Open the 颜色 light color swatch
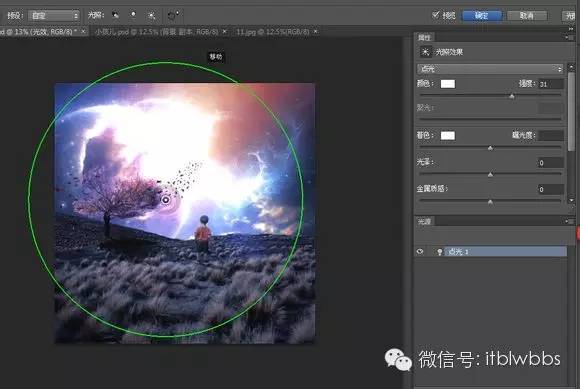Viewport: 580px width, 389px height. tap(448, 84)
